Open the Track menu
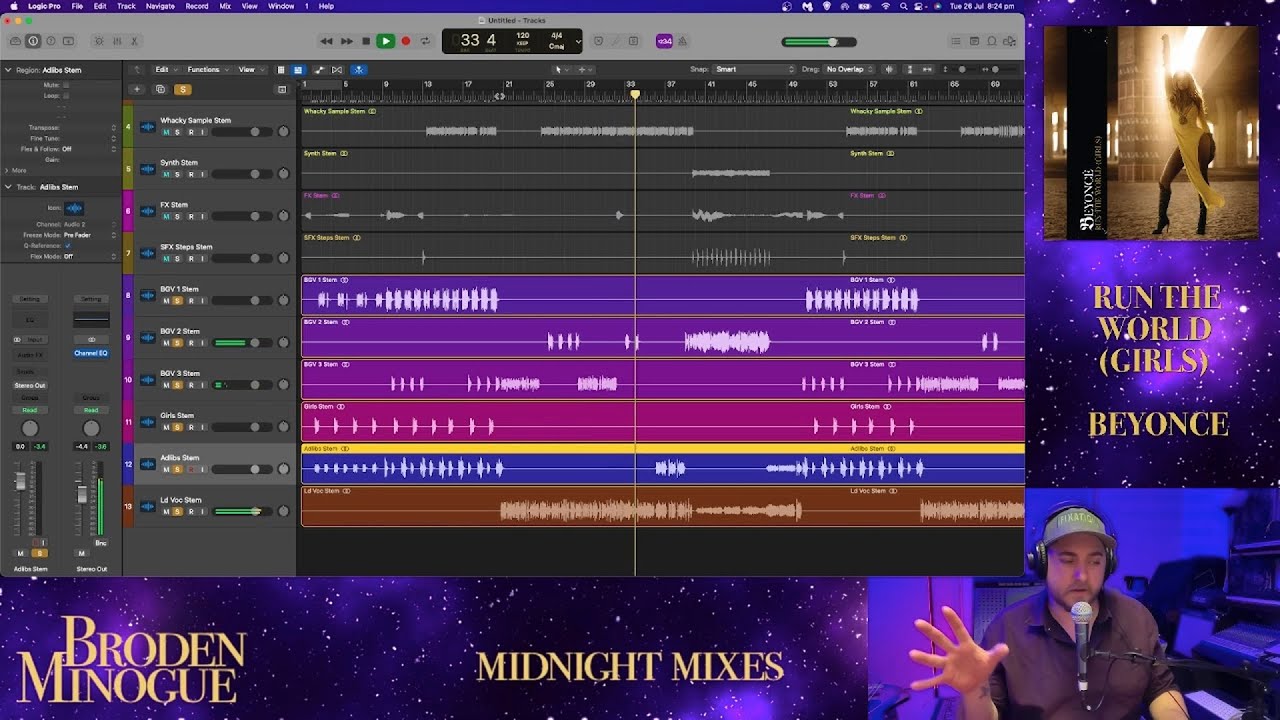Viewport: 1280px width, 720px height. (x=126, y=6)
